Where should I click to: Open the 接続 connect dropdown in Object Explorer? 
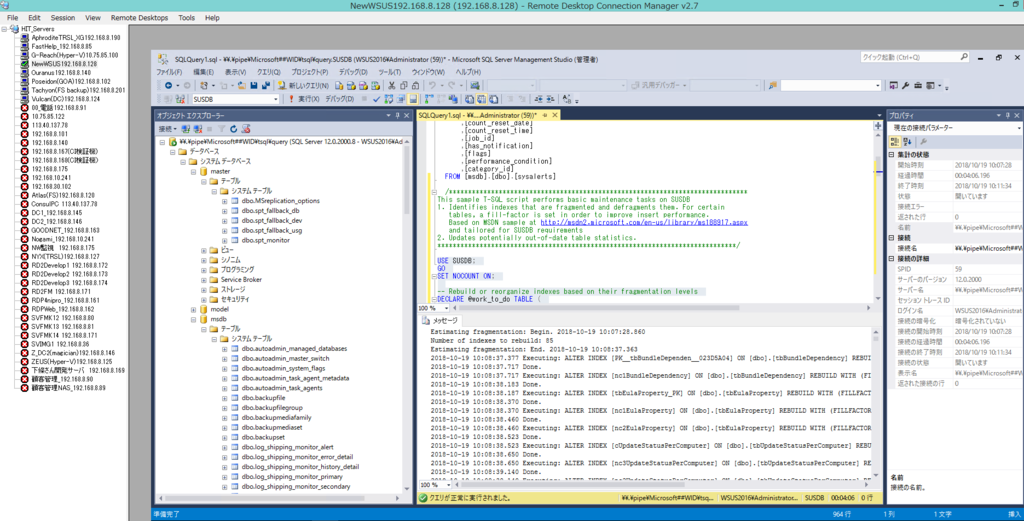click(x=168, y=129)
